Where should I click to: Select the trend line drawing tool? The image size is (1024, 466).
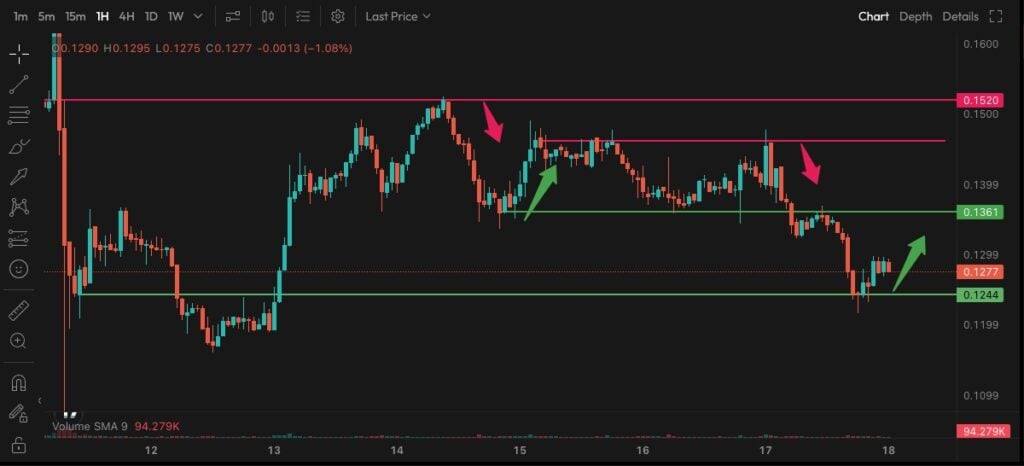[19, 85]
